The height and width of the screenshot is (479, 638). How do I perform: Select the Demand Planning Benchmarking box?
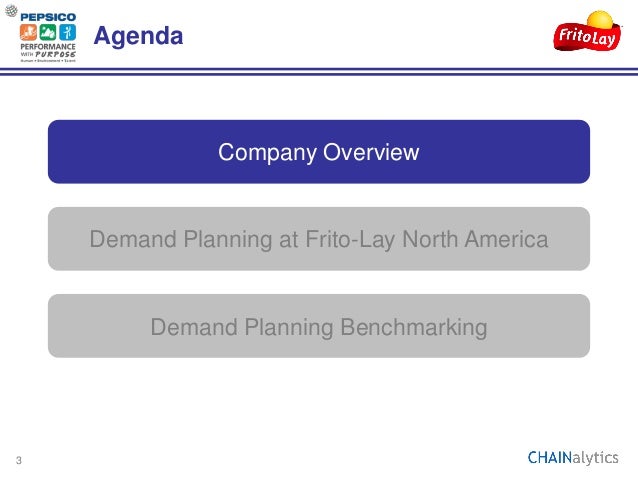[319, 326]
